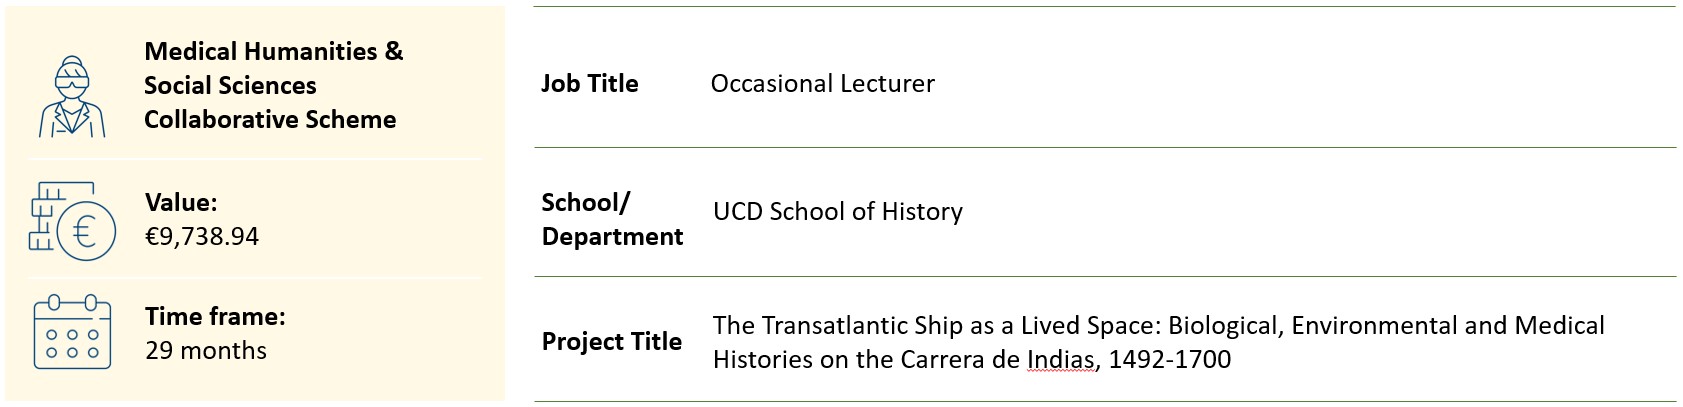Click the "Project Title" row label
Screen dimensions: 1683x407
click(612, 341)
